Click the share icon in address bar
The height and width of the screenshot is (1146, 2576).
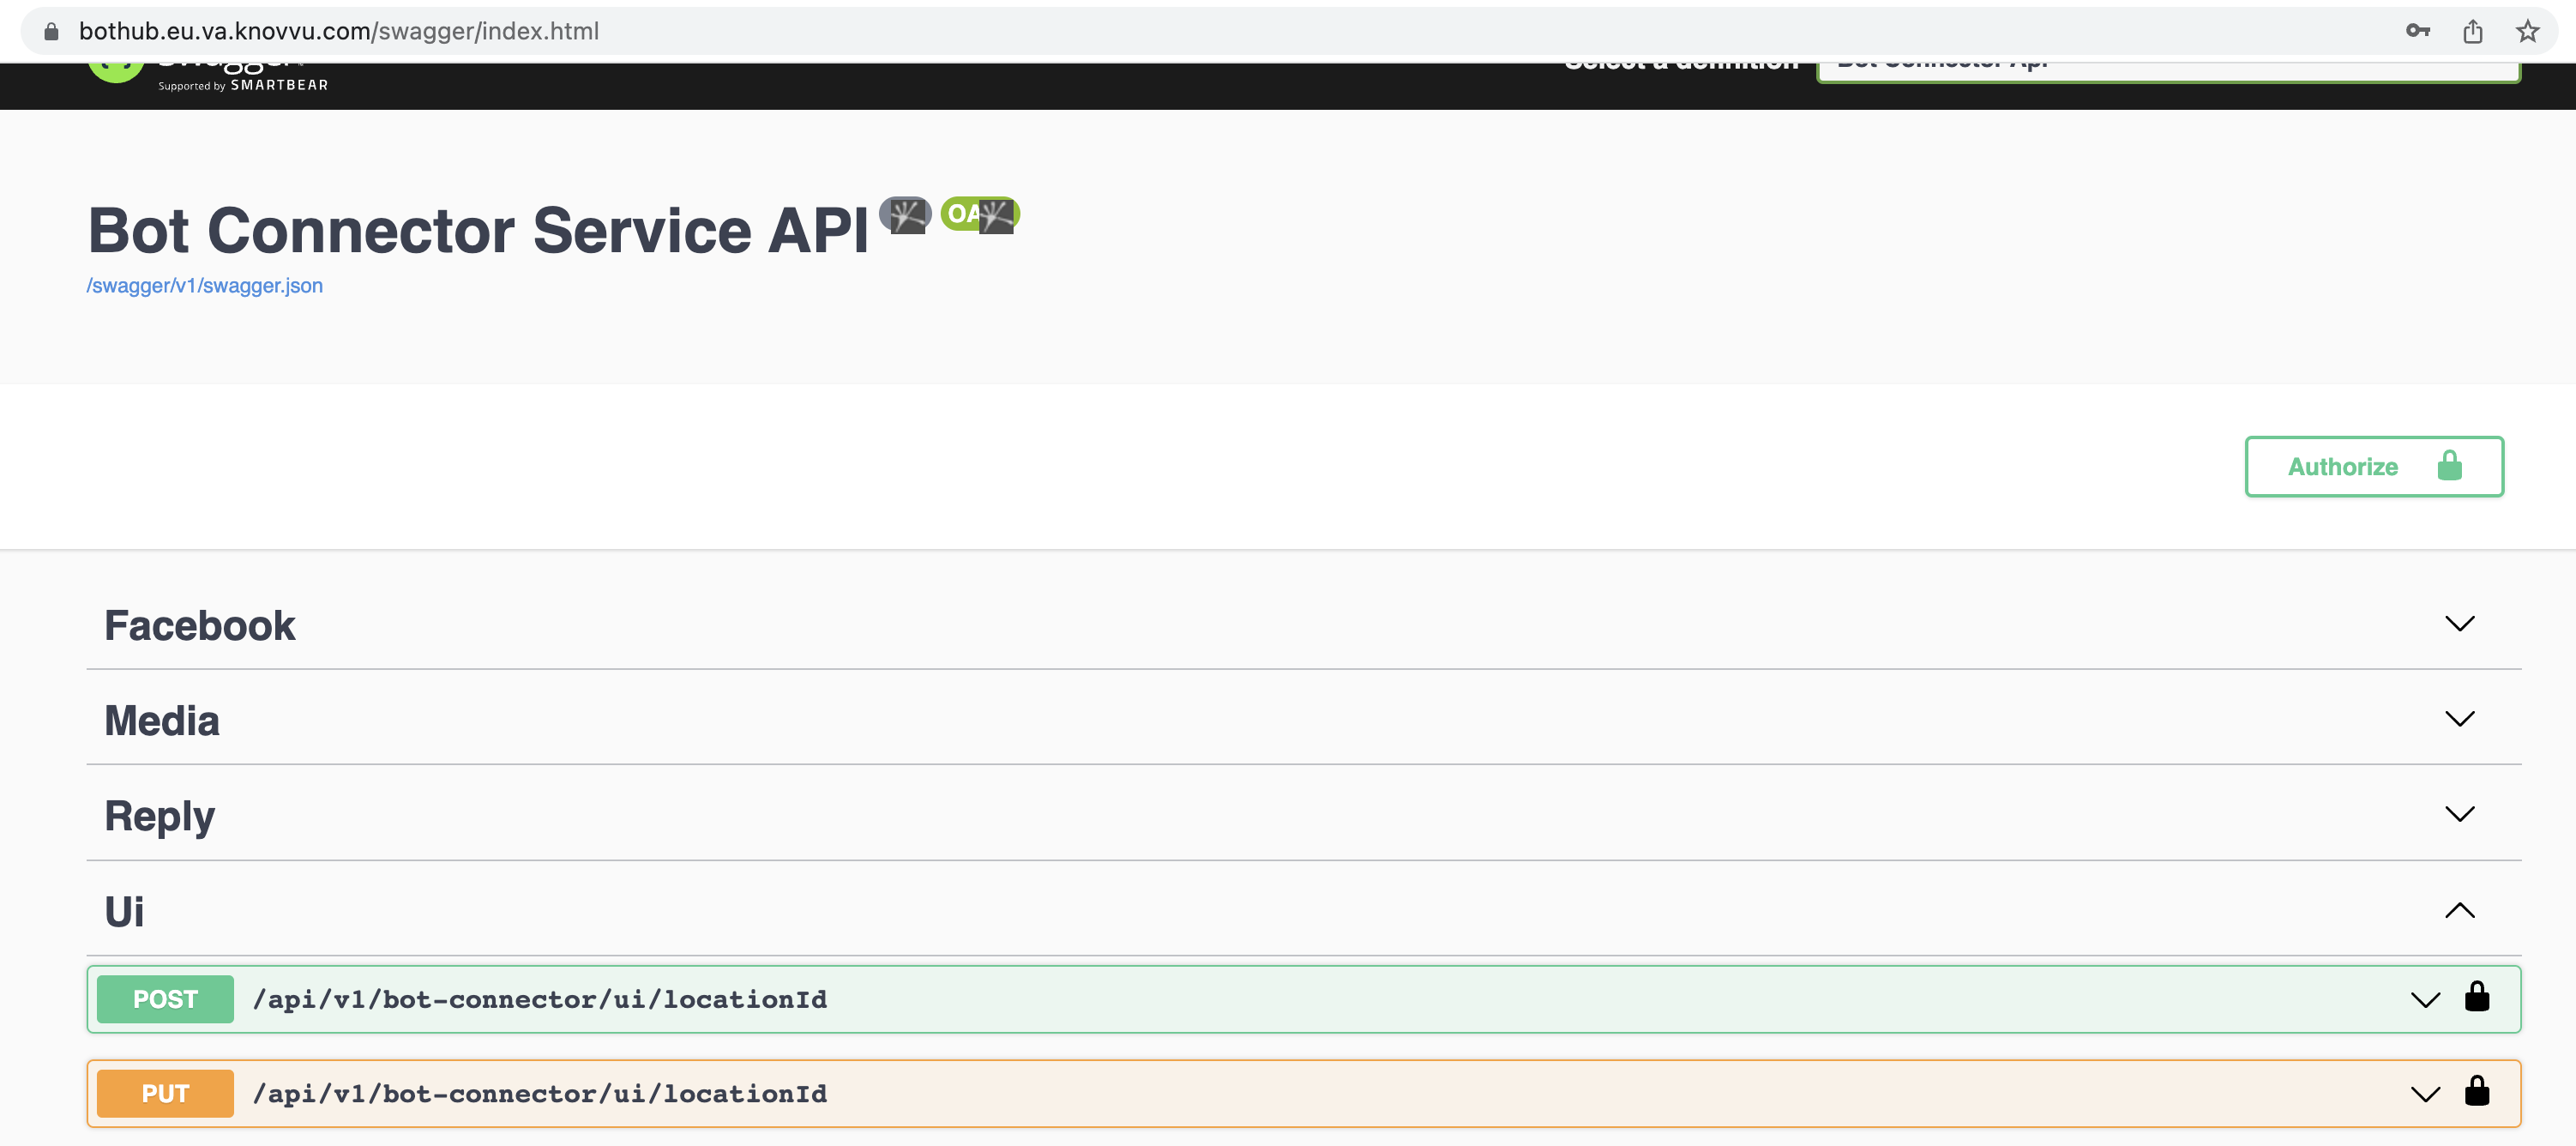click(2472, 31)
